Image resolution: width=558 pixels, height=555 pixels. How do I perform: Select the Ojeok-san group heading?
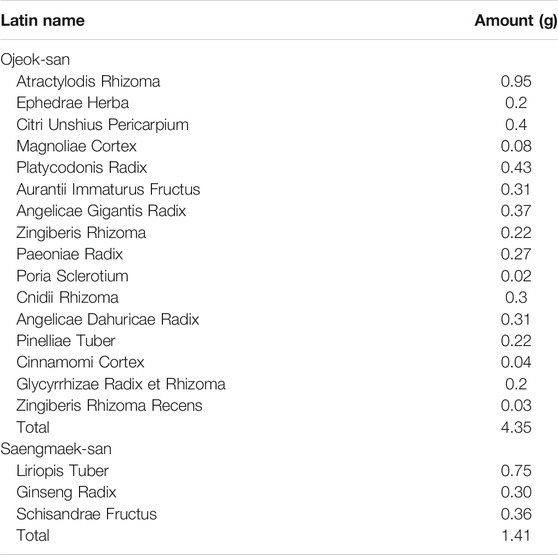[x=35, y=59]
